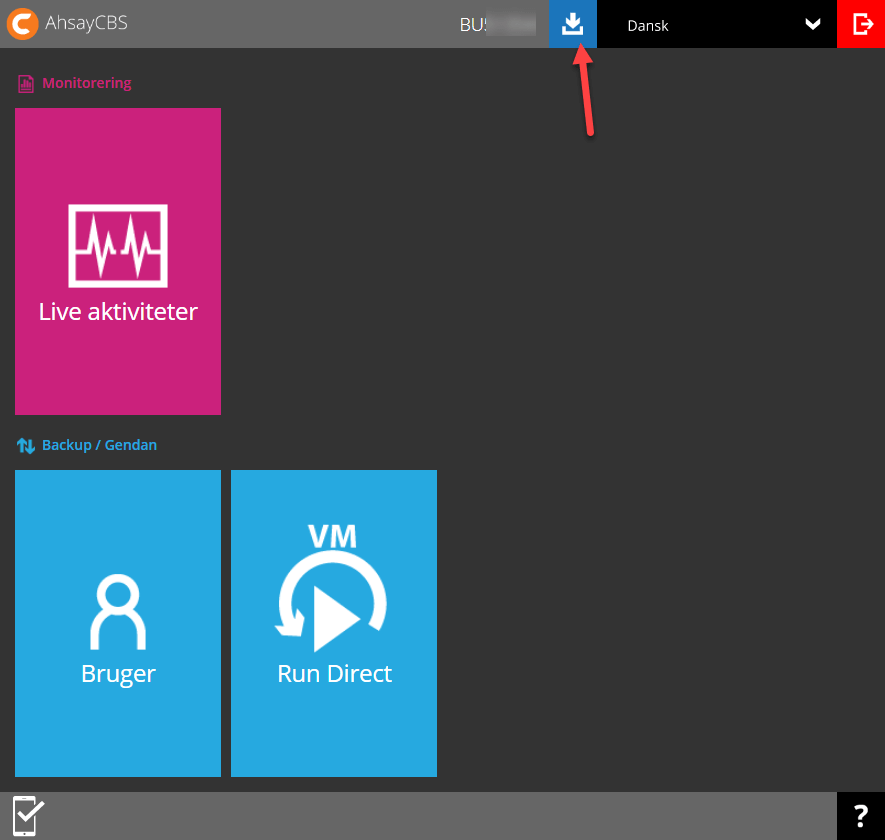This screenshot has height=840, width=885.
Task: Click the Monitorering chart icon
Action: pos(25,83)
